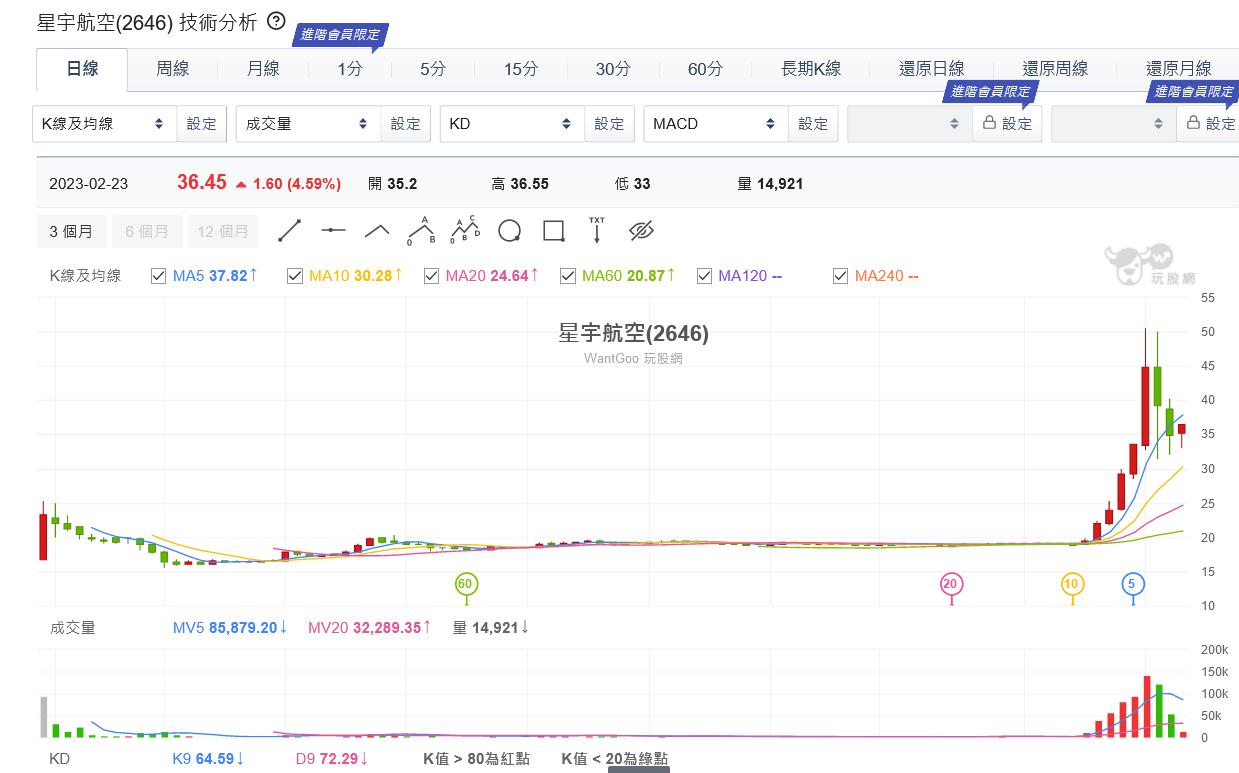Select the horizontal line drawing tool
Image resolution: width=1239 pixels, height=773 pixels.
pyautogui.click(x=333, y=231)
